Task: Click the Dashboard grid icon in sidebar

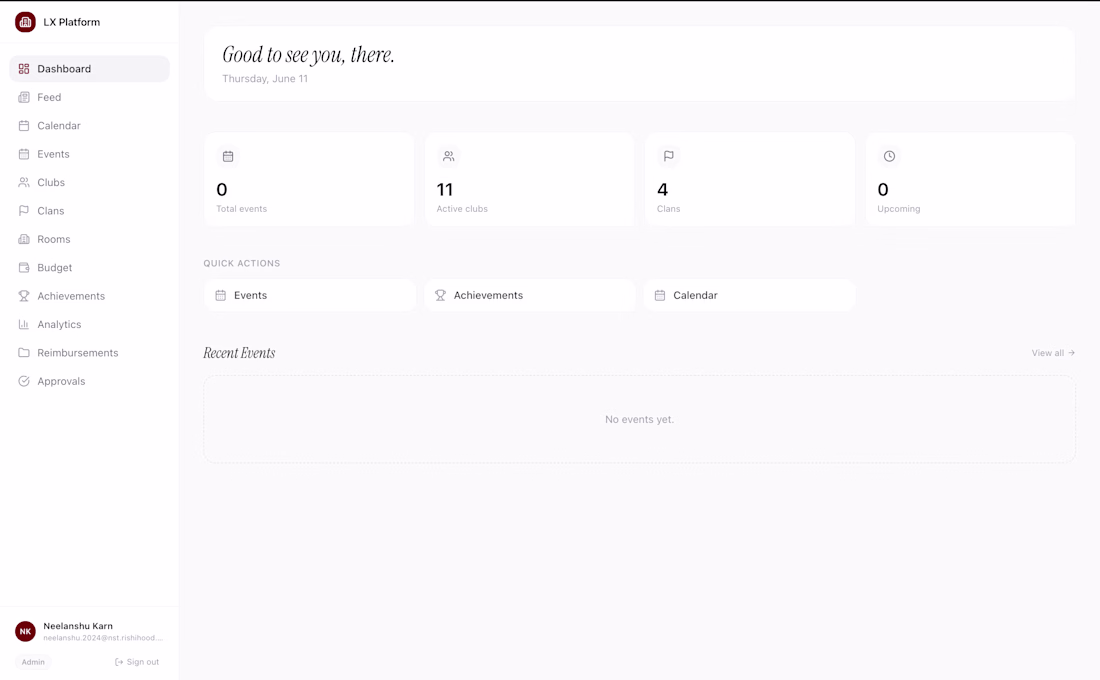Action: (x=24, y=69)
